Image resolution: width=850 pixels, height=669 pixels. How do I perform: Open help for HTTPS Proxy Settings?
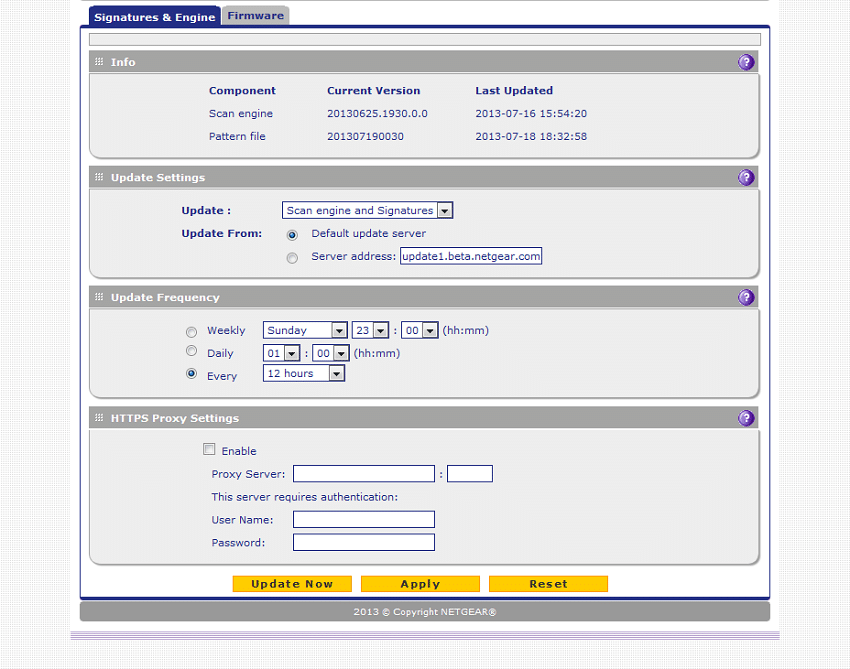(746, 418)
